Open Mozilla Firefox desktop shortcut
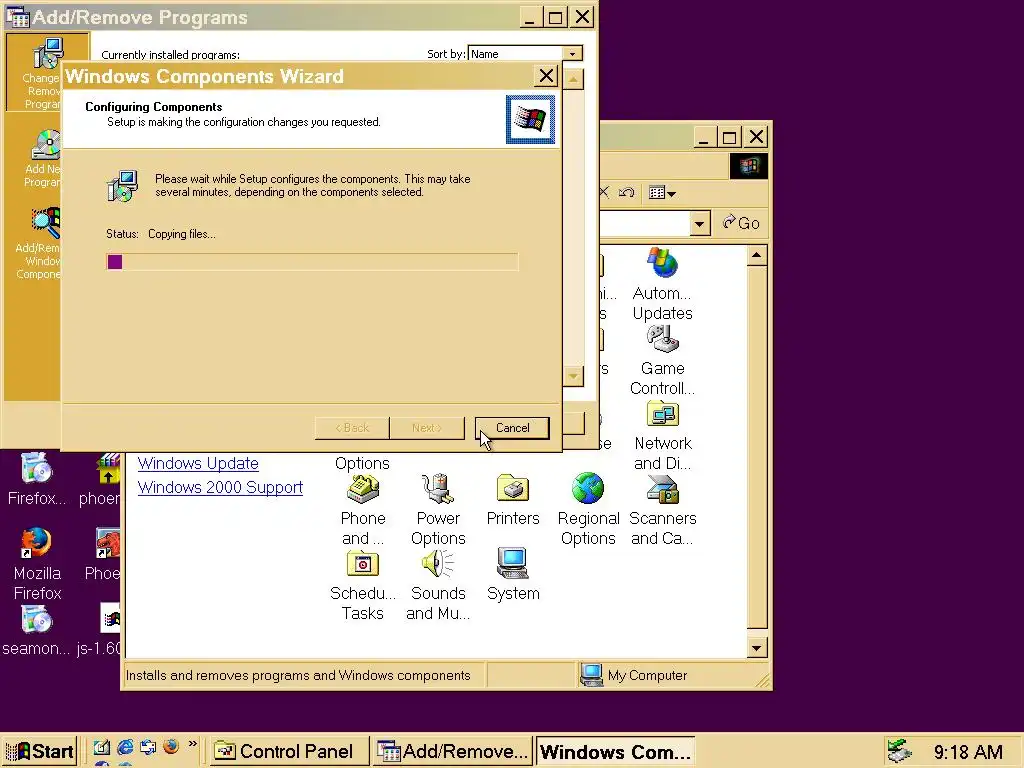 coord(36,543)
